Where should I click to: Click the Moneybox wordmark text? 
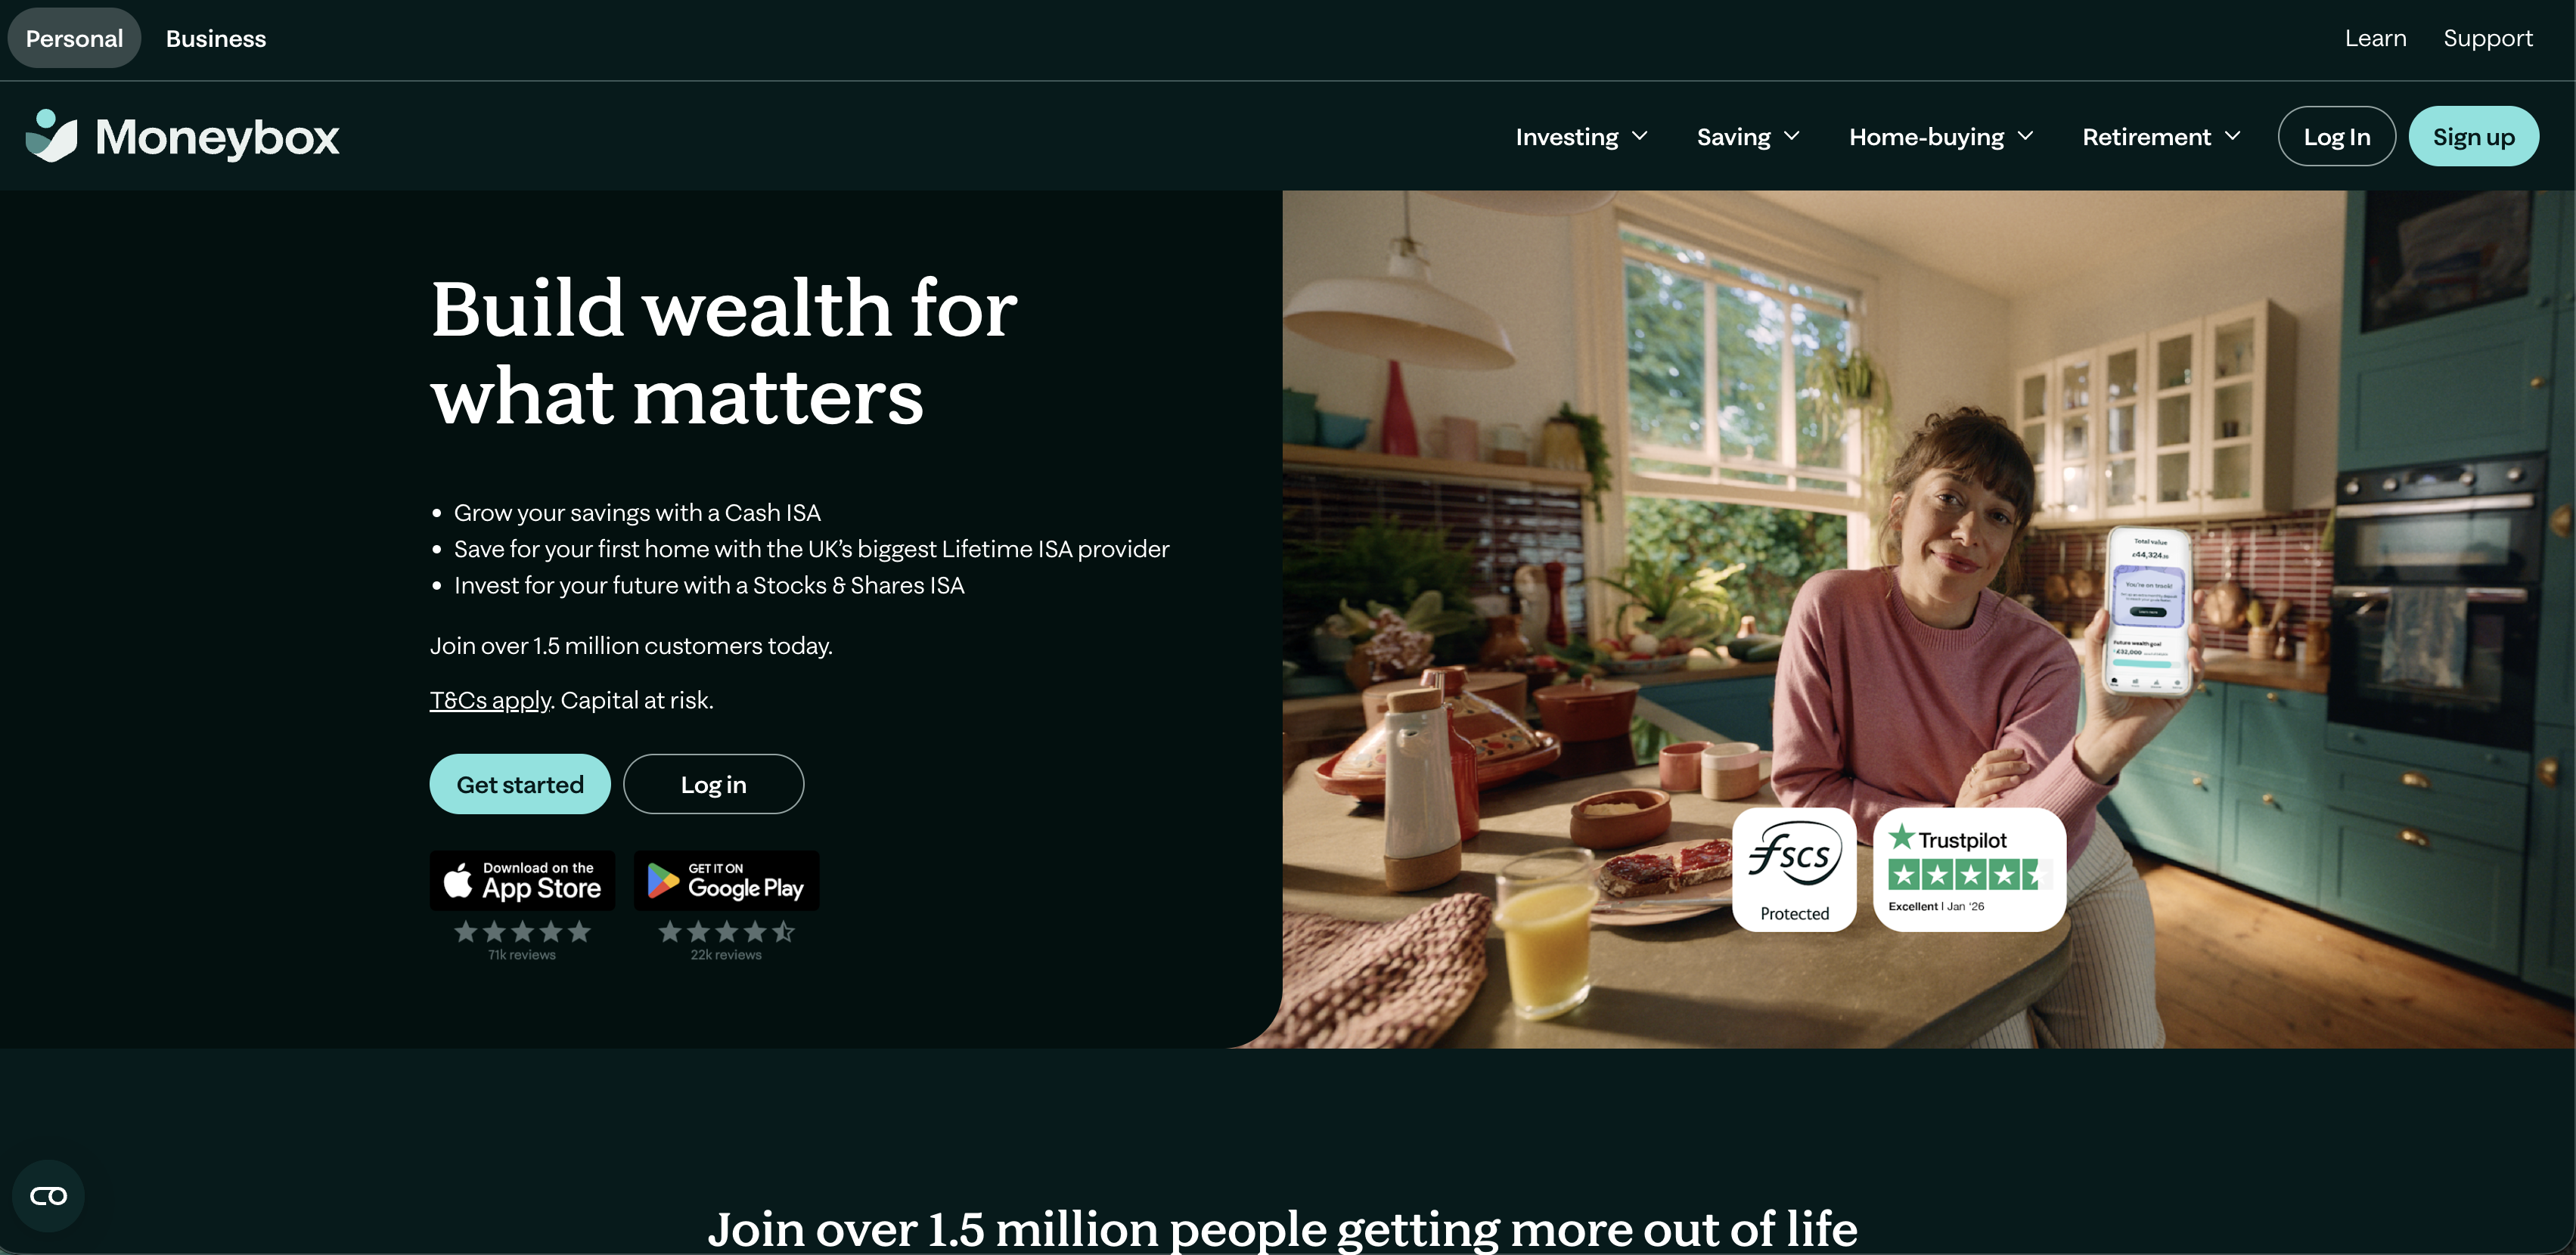tap(217, 137)
